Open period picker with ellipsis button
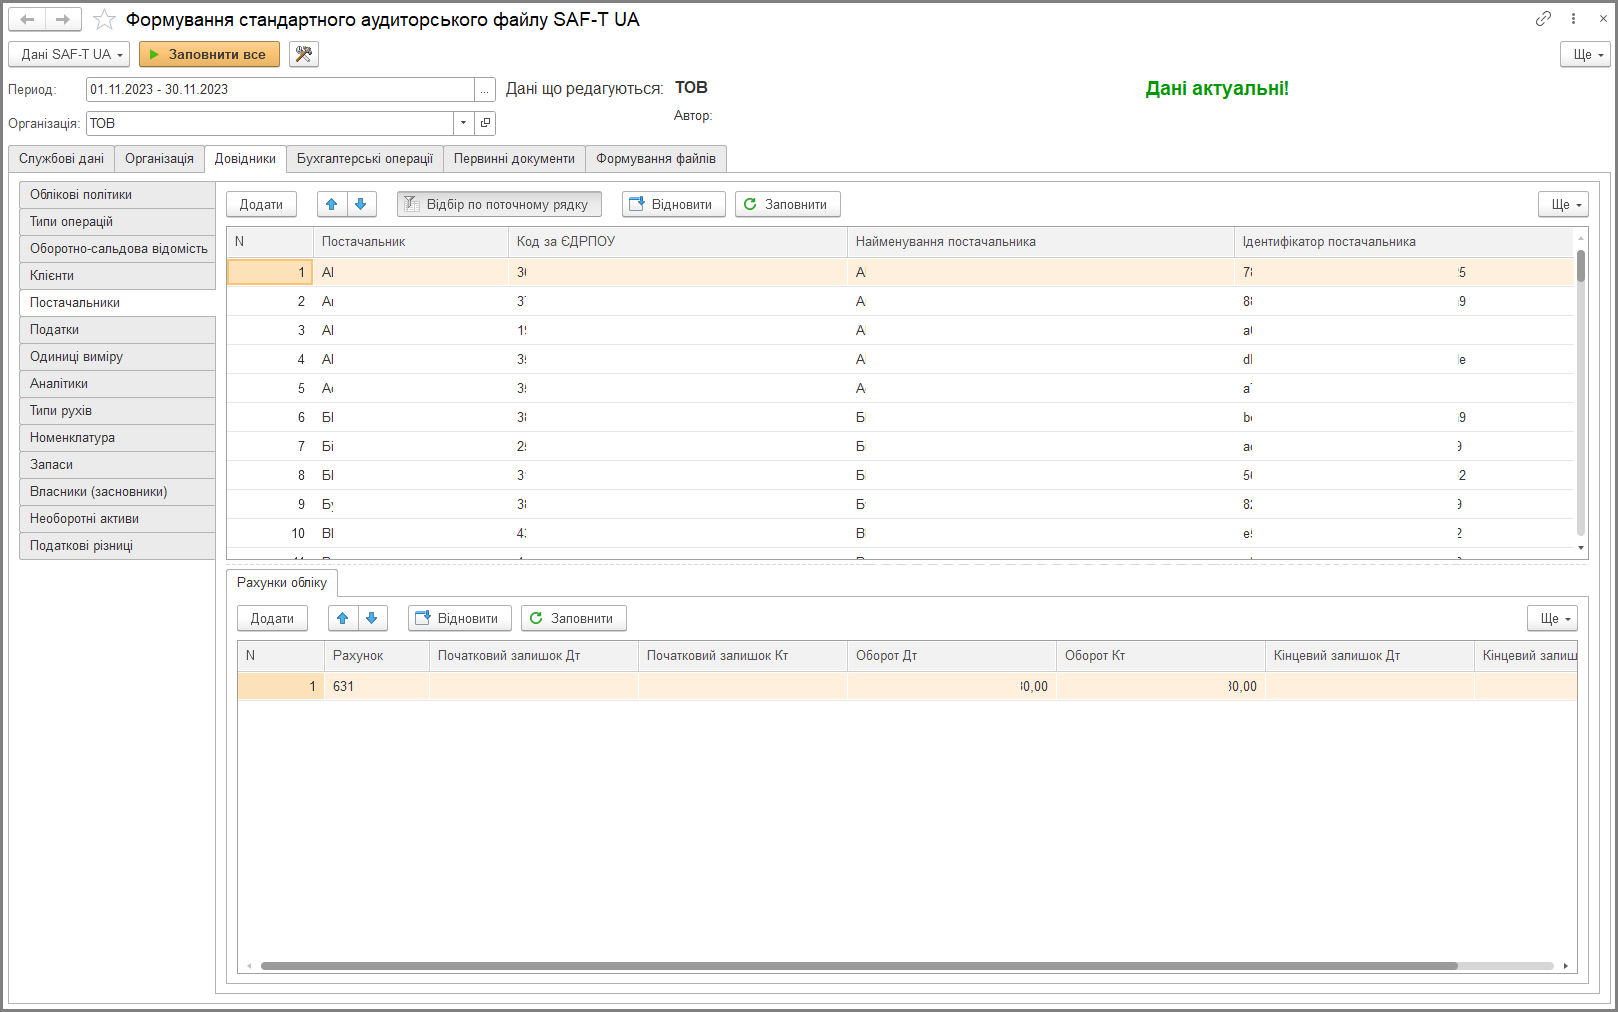This screenshot has height=1012, width=1618. [484, 89]
